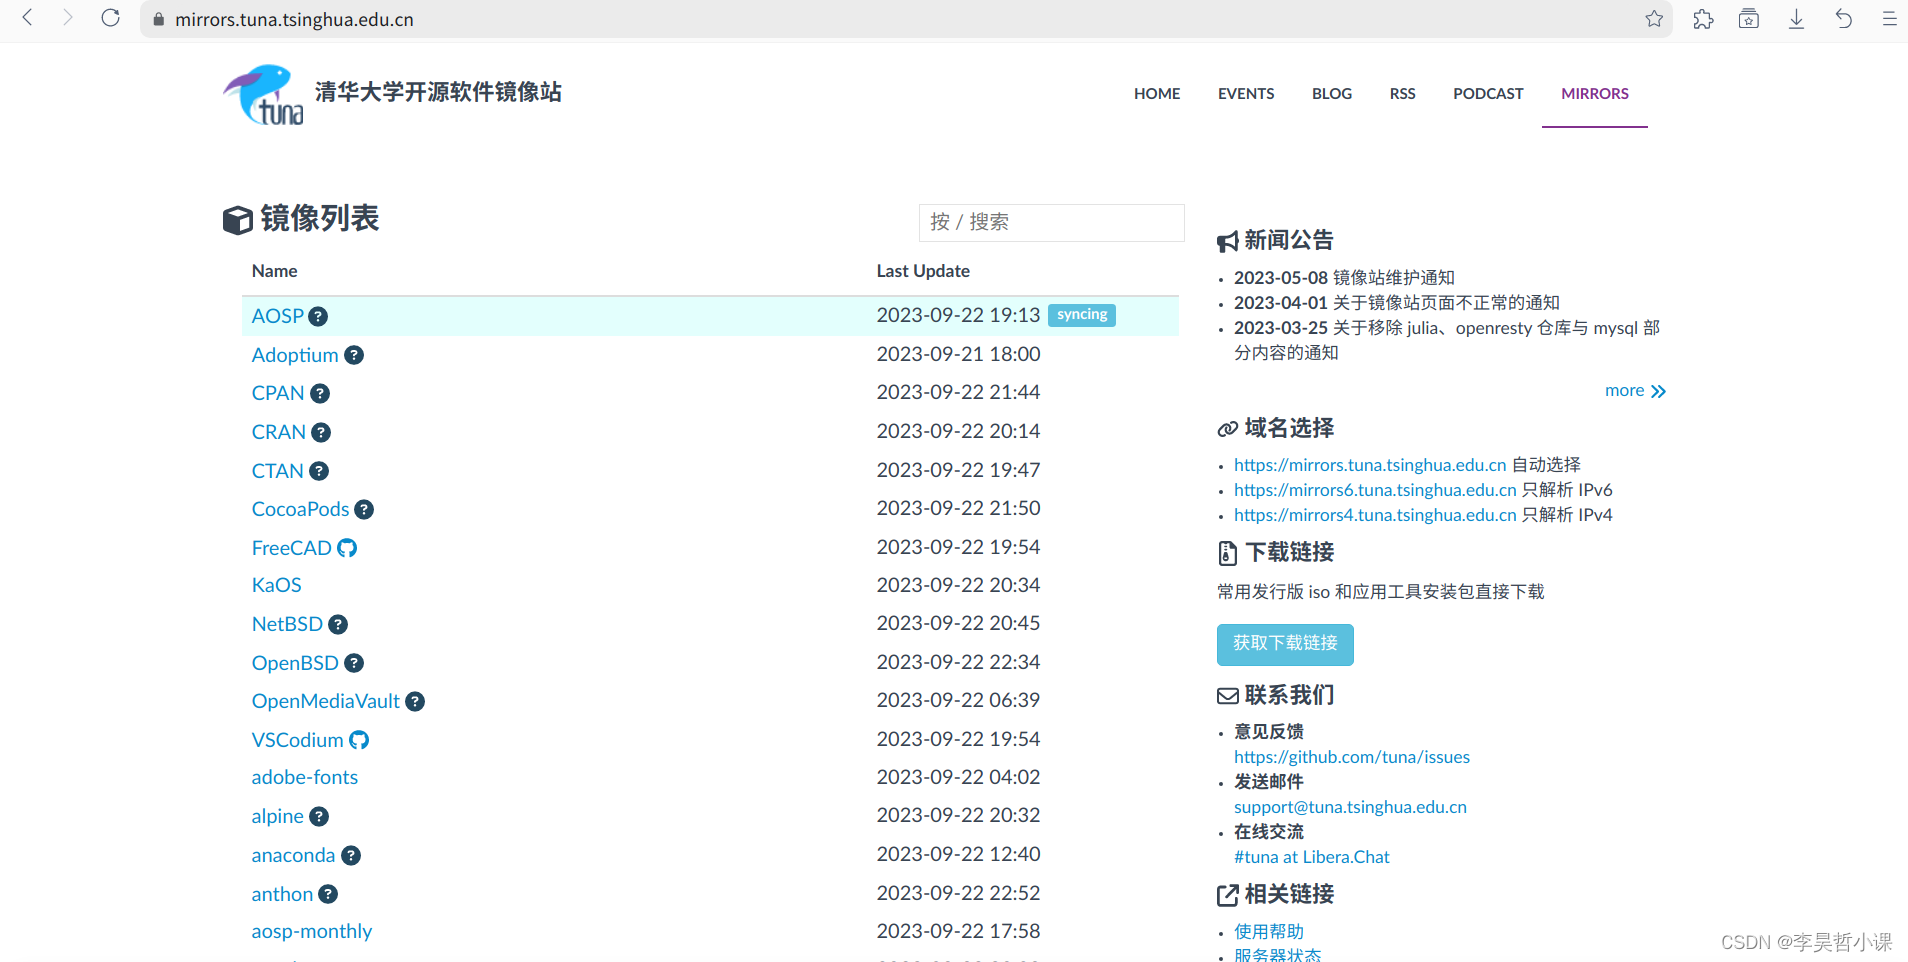Open the EVENTS nav item
The width and height of the screenshot is (1908, 962).
tap(1246, 93)
